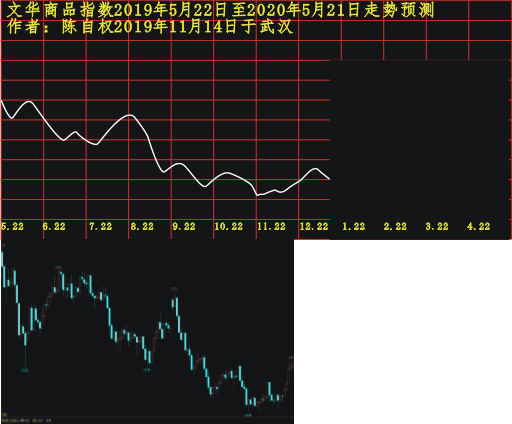Viewport: 512px width, 424px height.
Task: Click the title line 文华商品指数 forecast heading
Action: (x=220, y=10)
